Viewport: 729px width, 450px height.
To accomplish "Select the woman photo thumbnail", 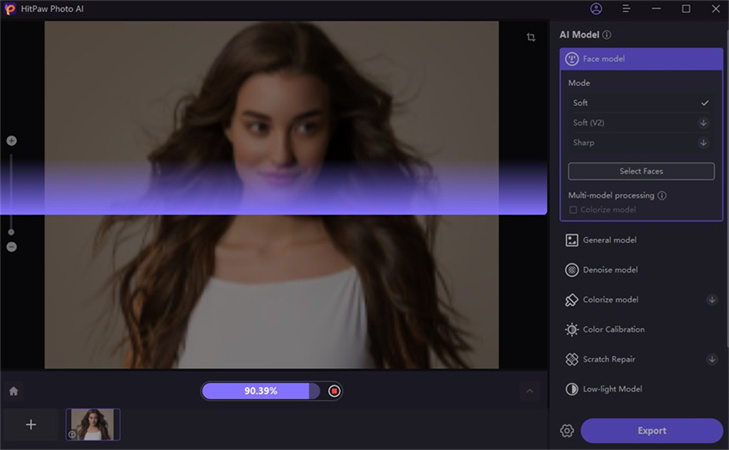I will (93, 424).
